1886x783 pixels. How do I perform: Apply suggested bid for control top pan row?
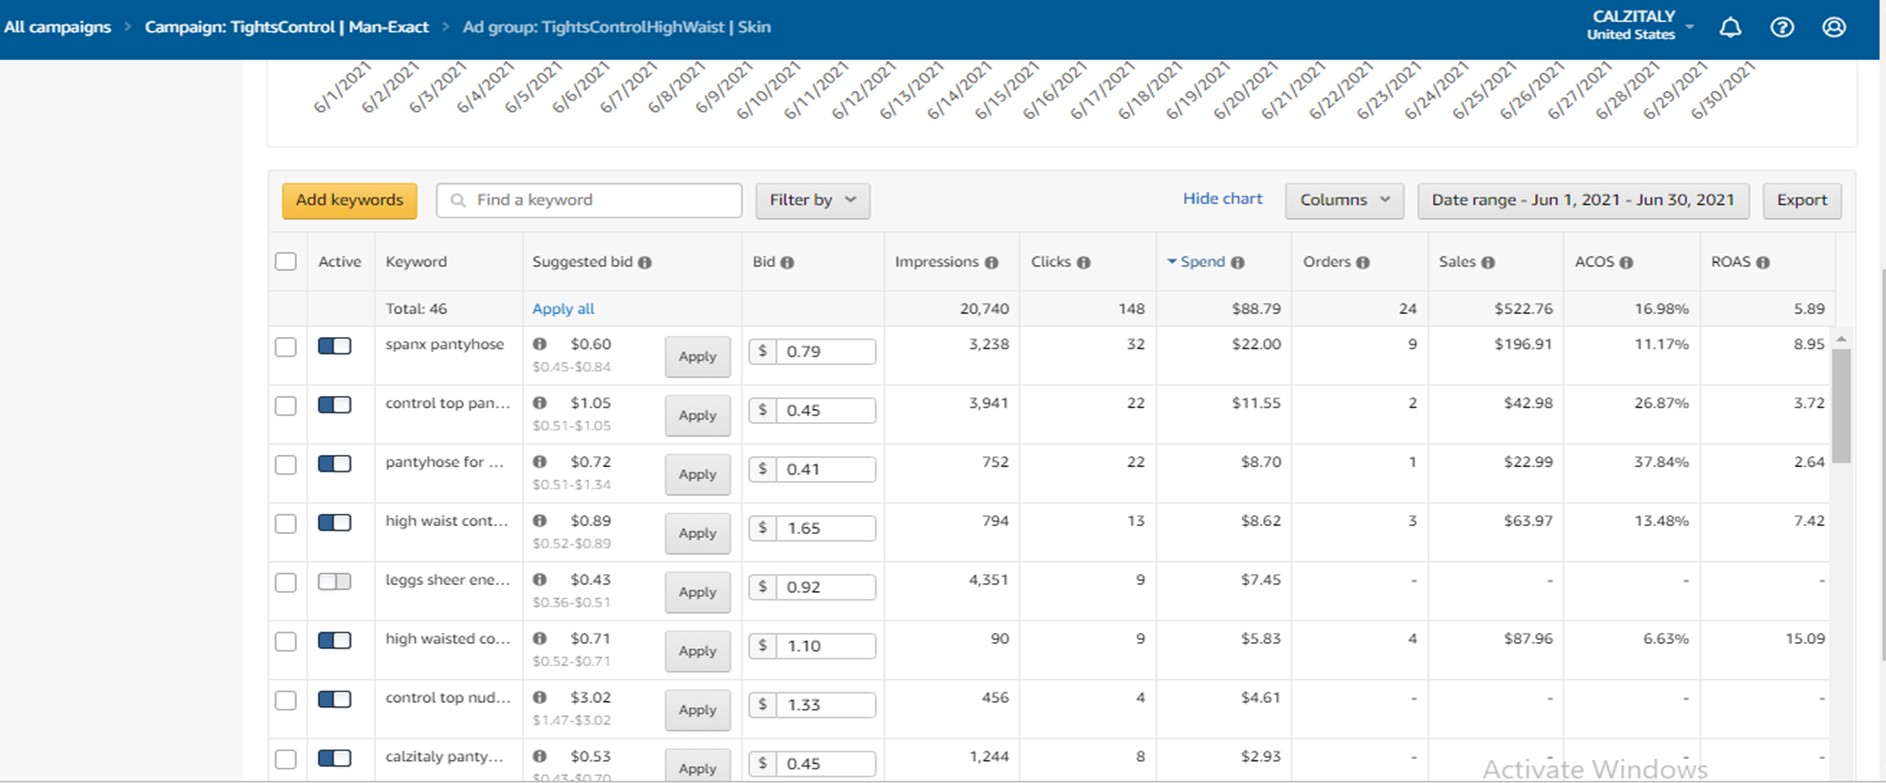[698, 415]
